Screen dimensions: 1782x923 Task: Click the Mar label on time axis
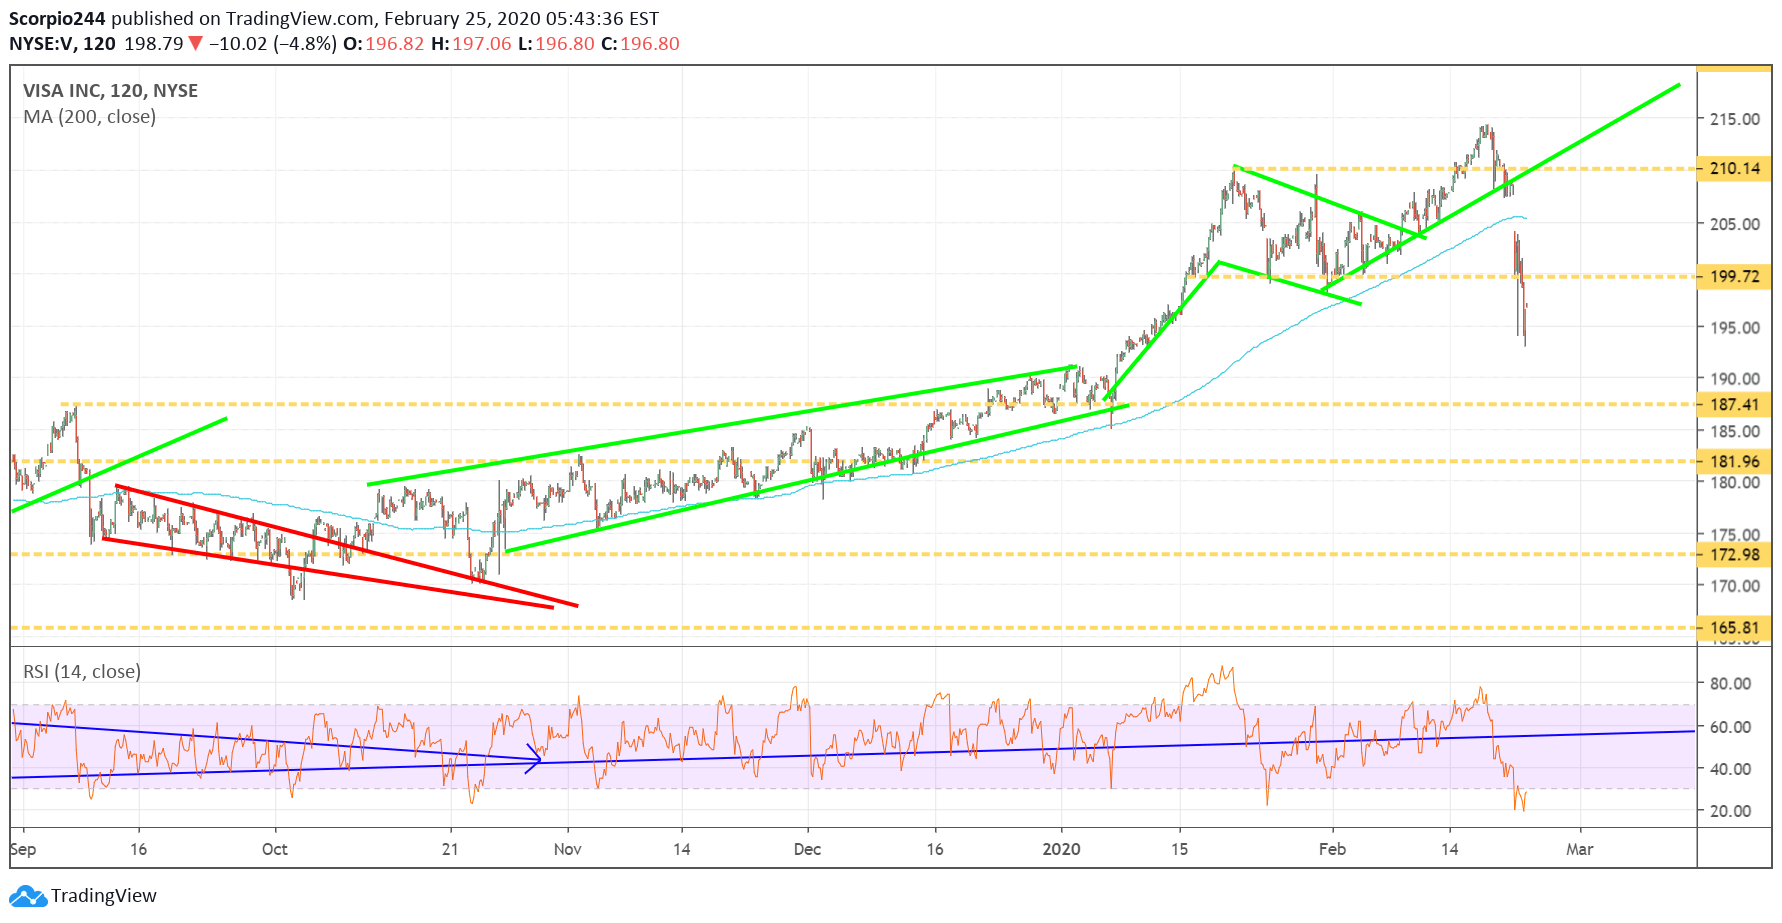(x=1579, y=849)
